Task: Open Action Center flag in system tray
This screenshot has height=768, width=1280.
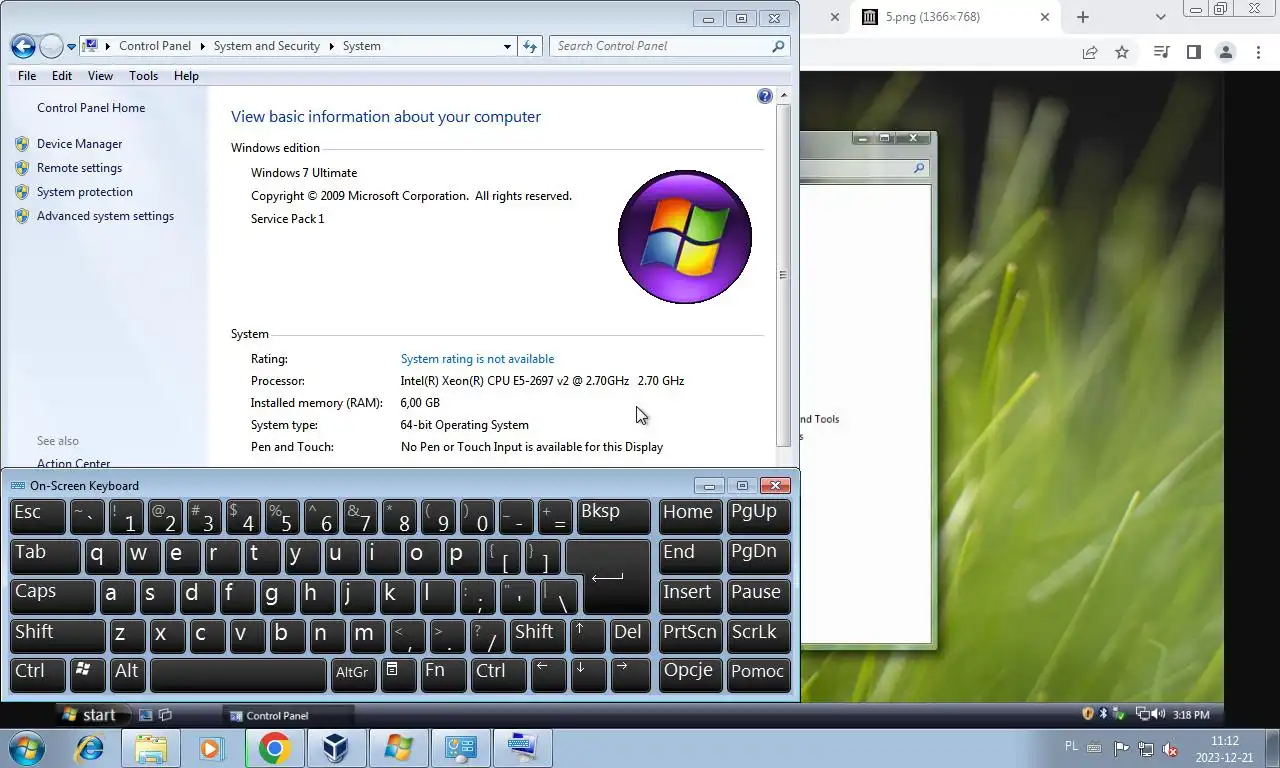Action: click(x=1121, y=748)
